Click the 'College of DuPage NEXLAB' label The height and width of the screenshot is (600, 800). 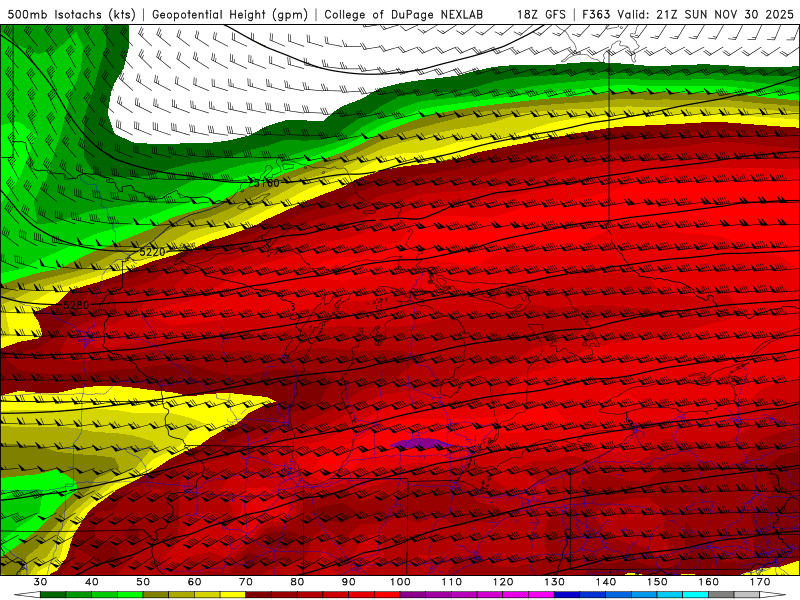pyautogui.click(x=403, y=14)
